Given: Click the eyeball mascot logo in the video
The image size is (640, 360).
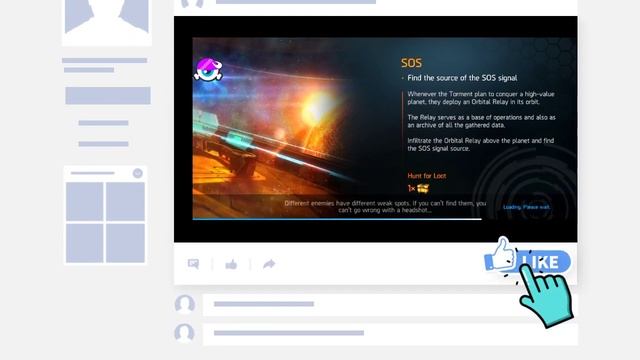Looking at the screenshot, I should coord(208,69).
